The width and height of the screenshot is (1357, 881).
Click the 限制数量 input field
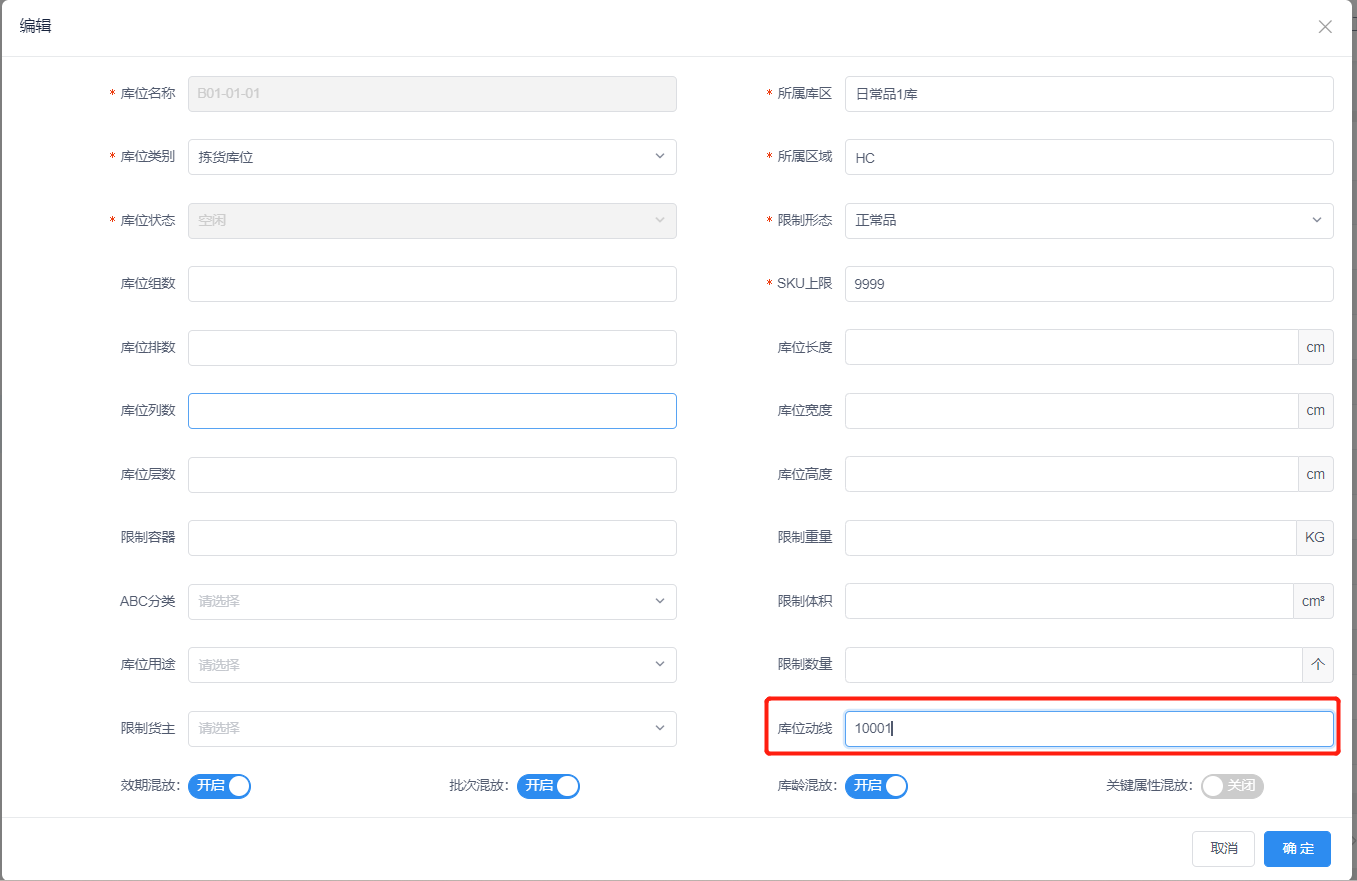[1073, 665]
